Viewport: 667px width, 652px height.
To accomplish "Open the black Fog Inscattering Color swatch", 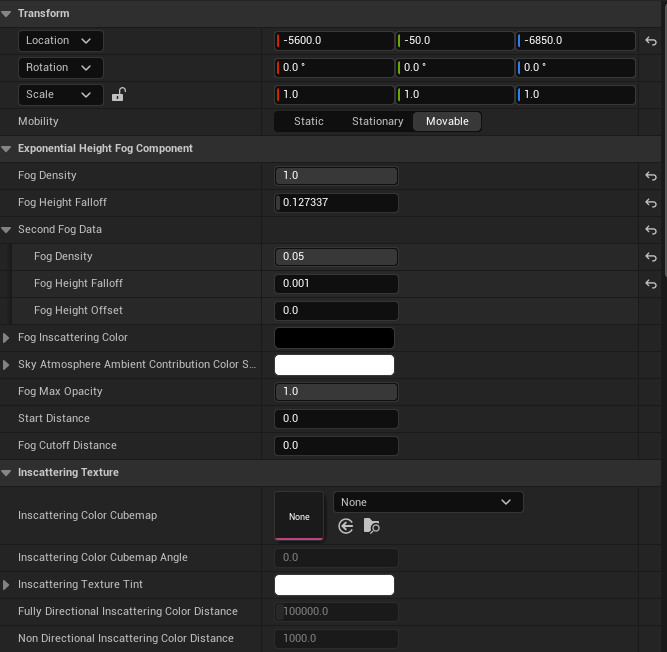I will click(334, 338).
